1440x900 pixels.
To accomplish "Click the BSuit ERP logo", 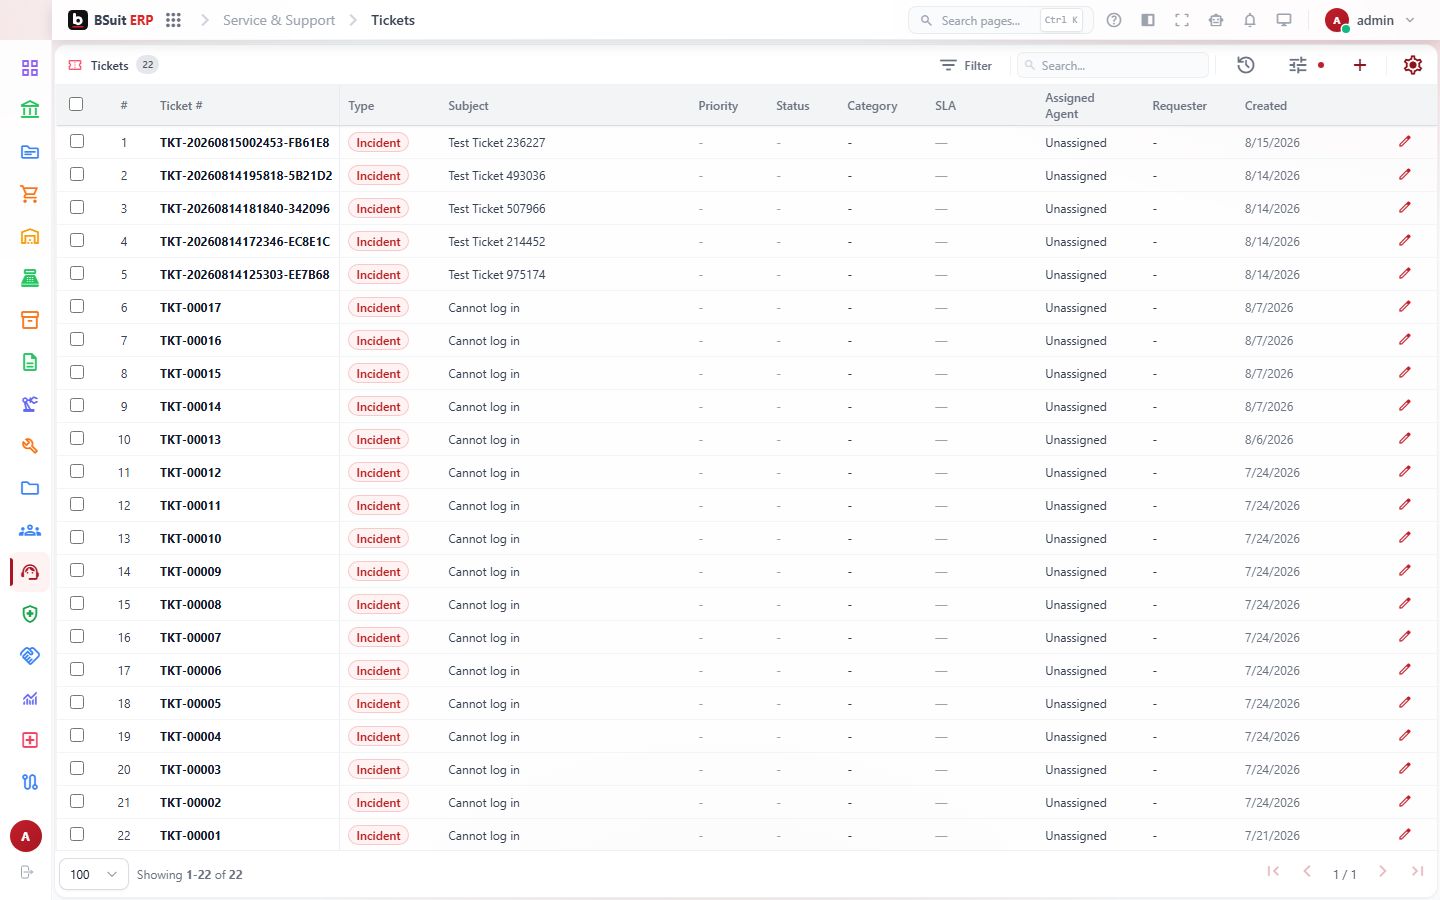I will [111, 20].
